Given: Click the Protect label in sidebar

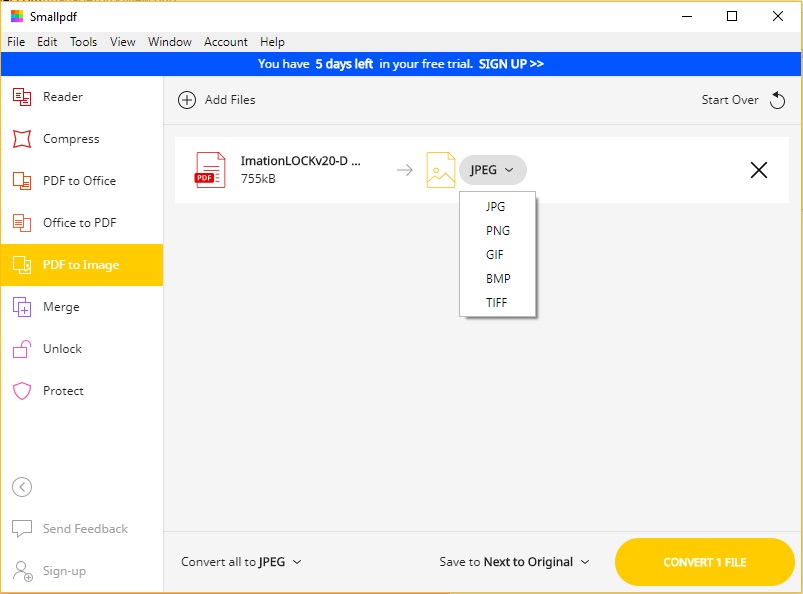Looking at the screenshot, I should [x=63, y=391].
